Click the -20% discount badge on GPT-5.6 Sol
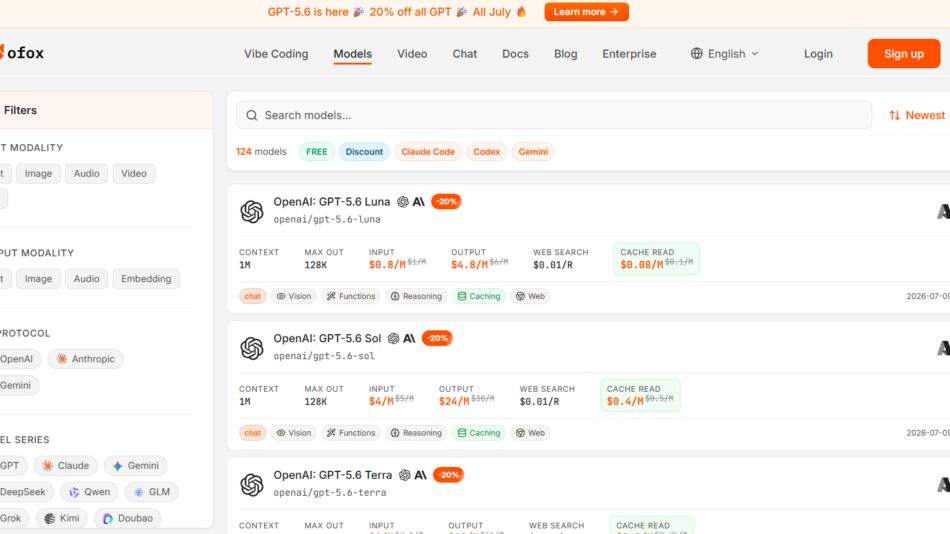Image resolution: width=950 pixels, height=534 pixels. point(437,338)
